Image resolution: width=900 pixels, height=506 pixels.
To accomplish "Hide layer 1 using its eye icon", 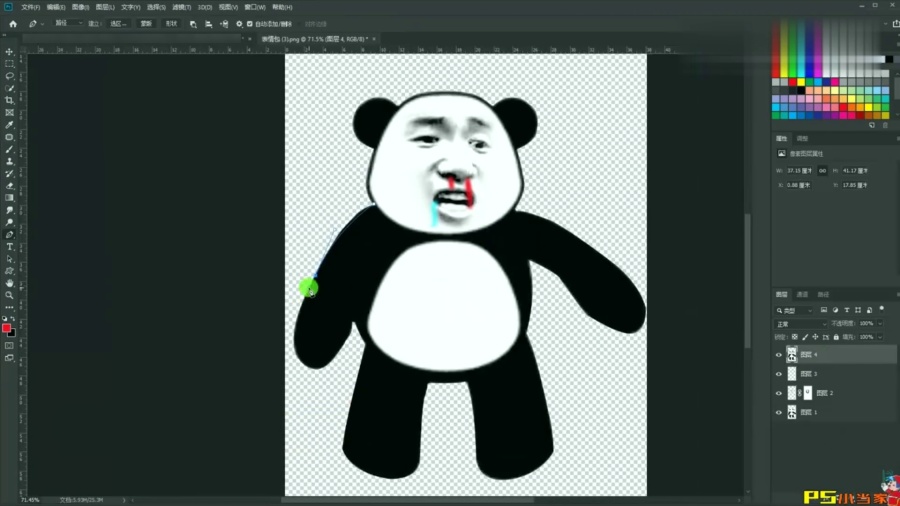I will (778, 412).
